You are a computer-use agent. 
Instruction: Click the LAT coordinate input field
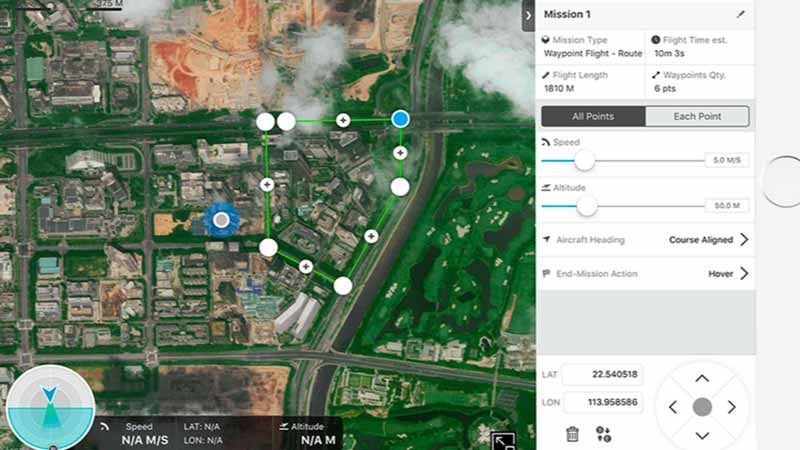602,374
